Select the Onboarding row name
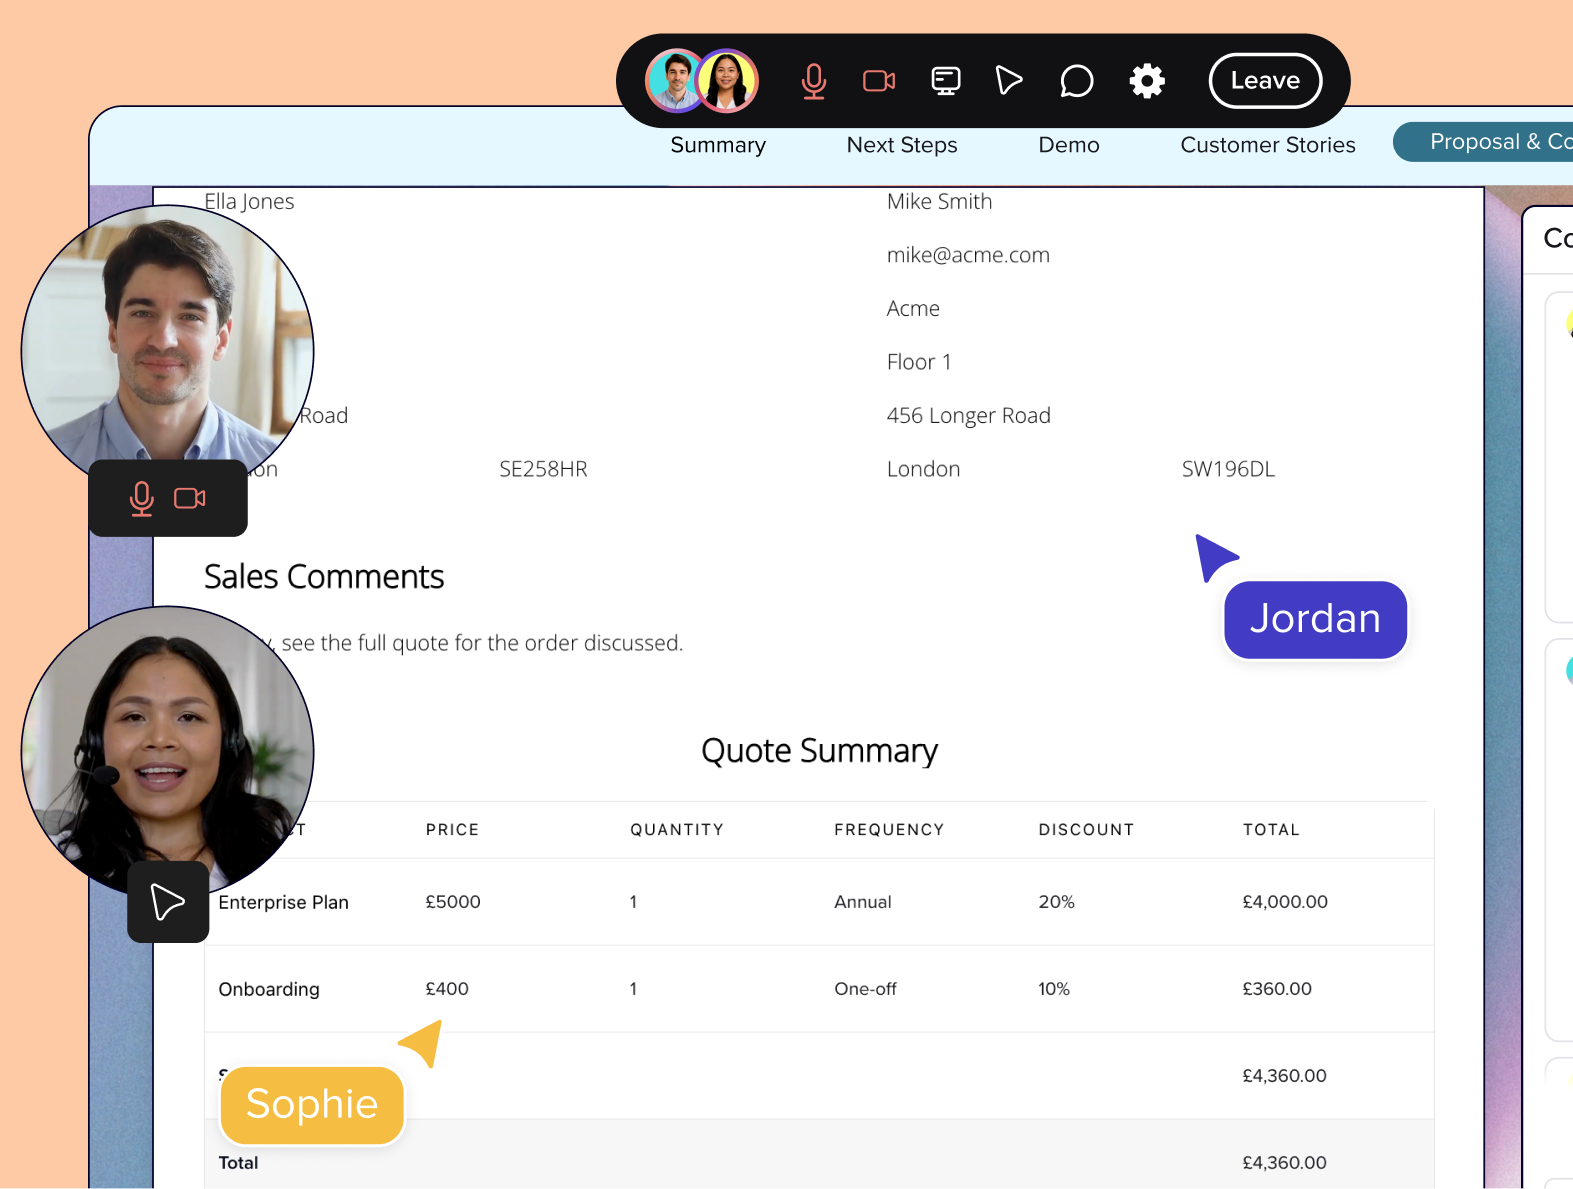Image resolution: width=1573 pixels, height=1189 pixels. click(x=269, y=989)
